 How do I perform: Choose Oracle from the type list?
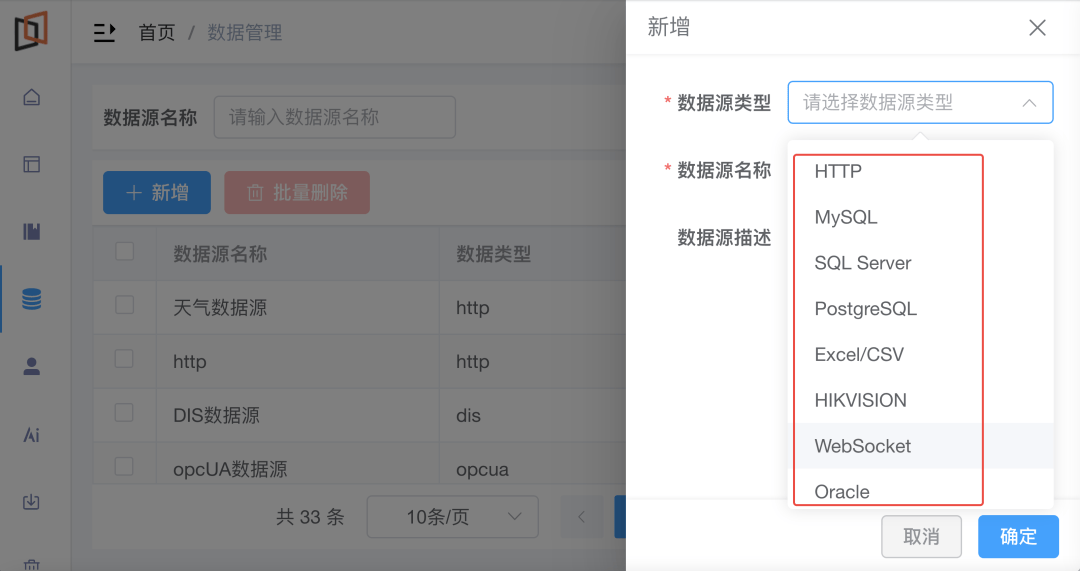[x=920, y=491]
